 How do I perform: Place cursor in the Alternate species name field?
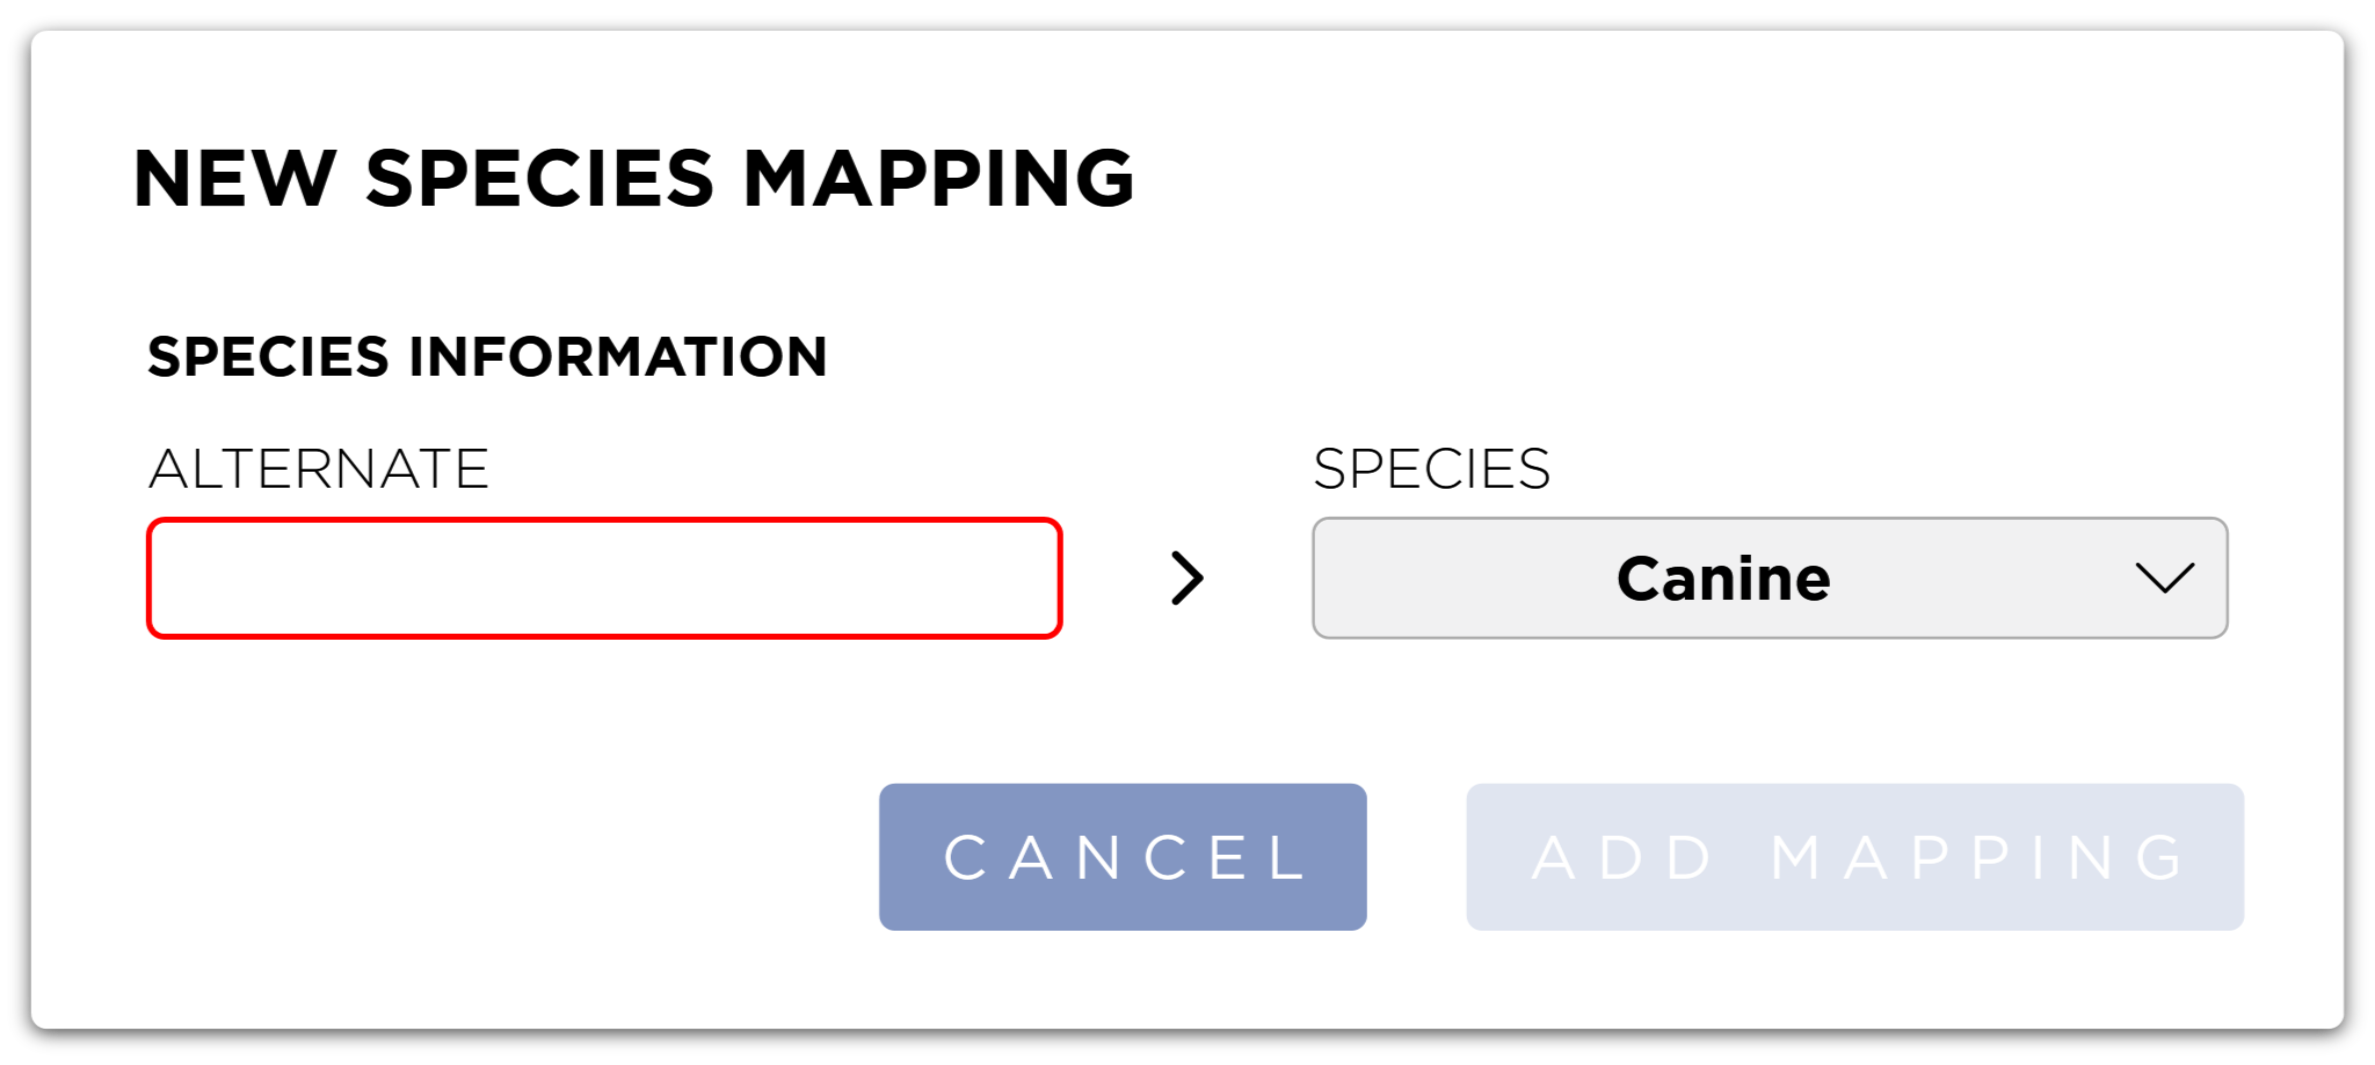(604, 578)
